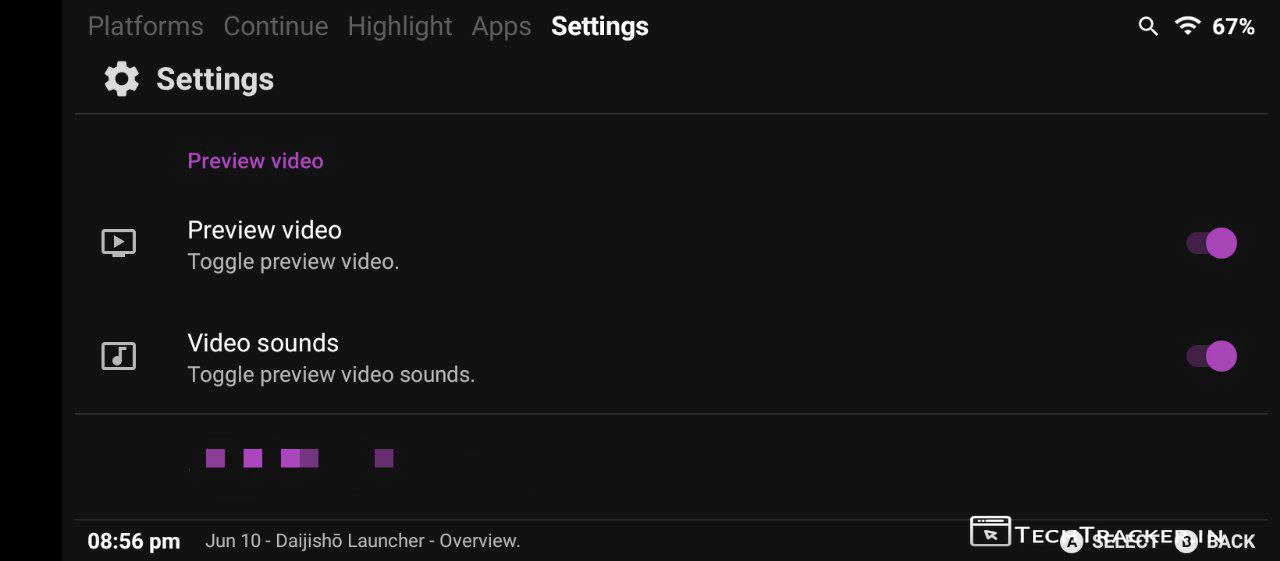The image size is (1280, 561).
Task: Click the 67% battery indicator
Action: (1233, 27)
